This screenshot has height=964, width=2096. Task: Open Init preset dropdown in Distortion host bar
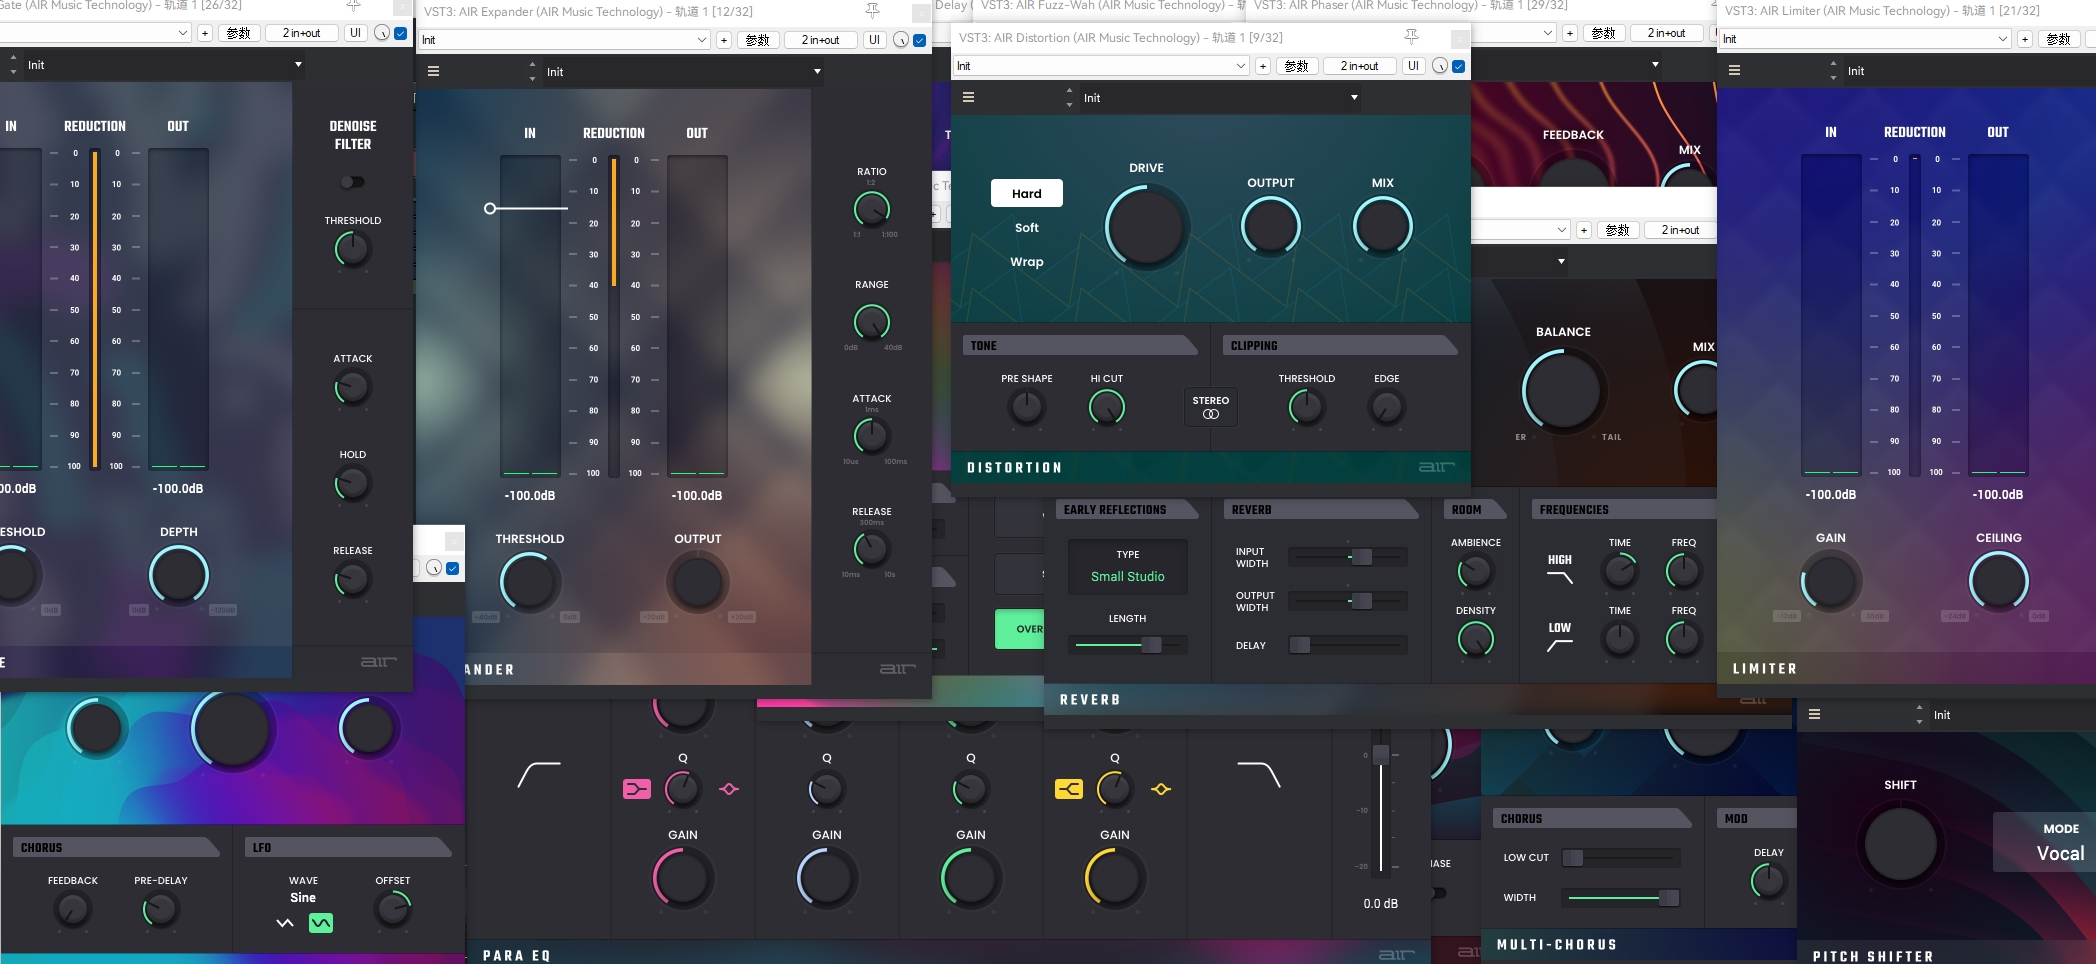(1101, 66)
